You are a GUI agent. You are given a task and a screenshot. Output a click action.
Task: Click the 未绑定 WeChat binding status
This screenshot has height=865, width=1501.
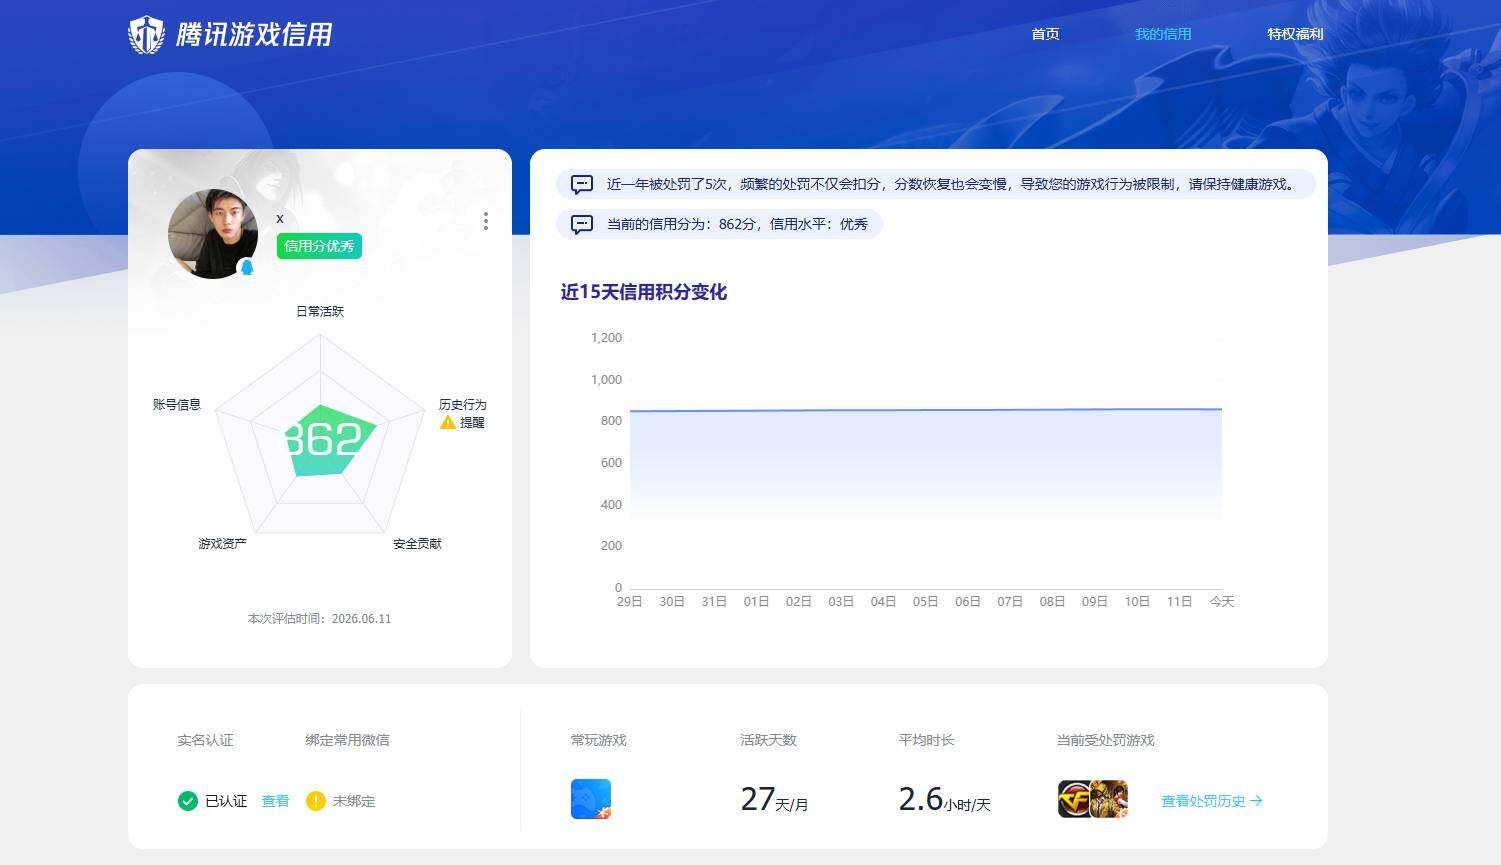[354, 801]
